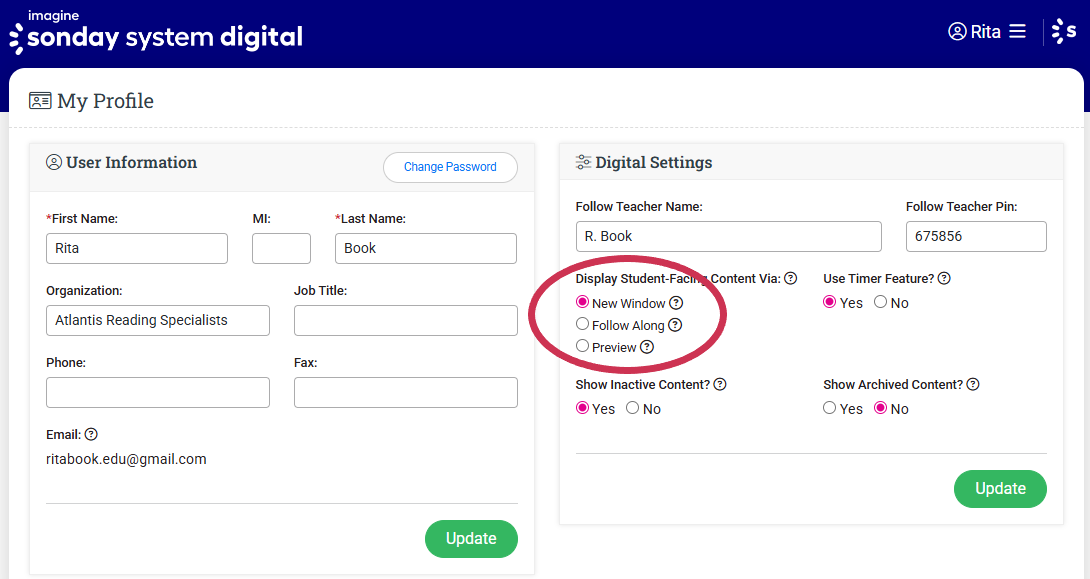Click help icon next to Follow Along
This screenshot has height=579, width=1090.
pyautogui.click(x=675, y=325)
